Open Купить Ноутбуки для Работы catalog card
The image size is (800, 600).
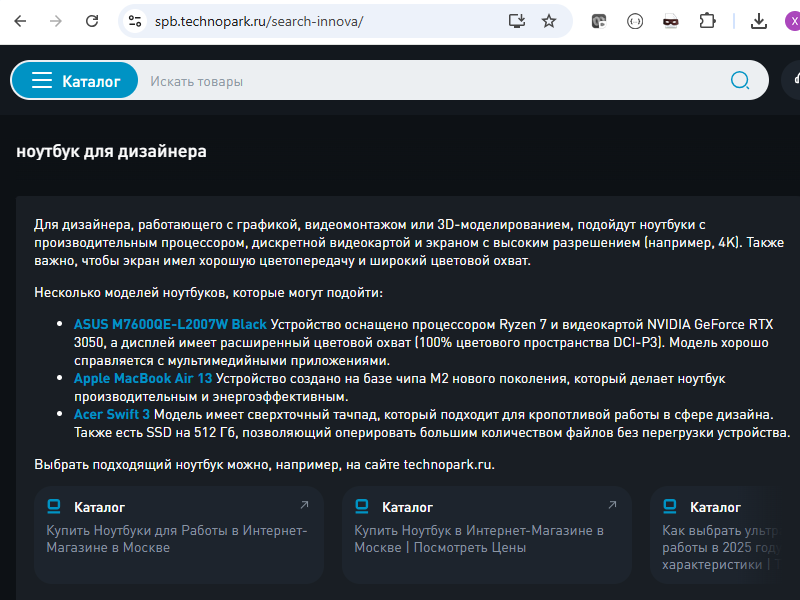(179, 535)
